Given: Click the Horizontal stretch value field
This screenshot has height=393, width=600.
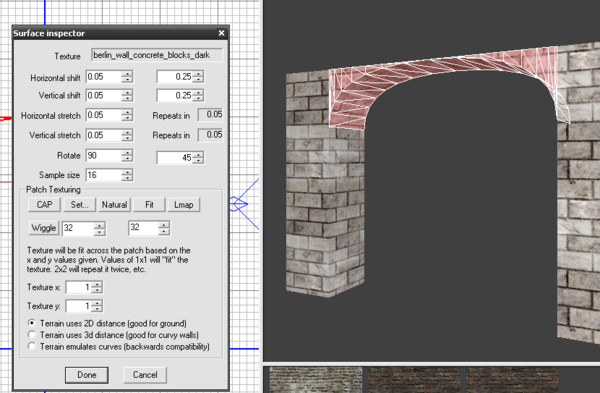Looking at the screenshot, I should (x=104, y=115).
